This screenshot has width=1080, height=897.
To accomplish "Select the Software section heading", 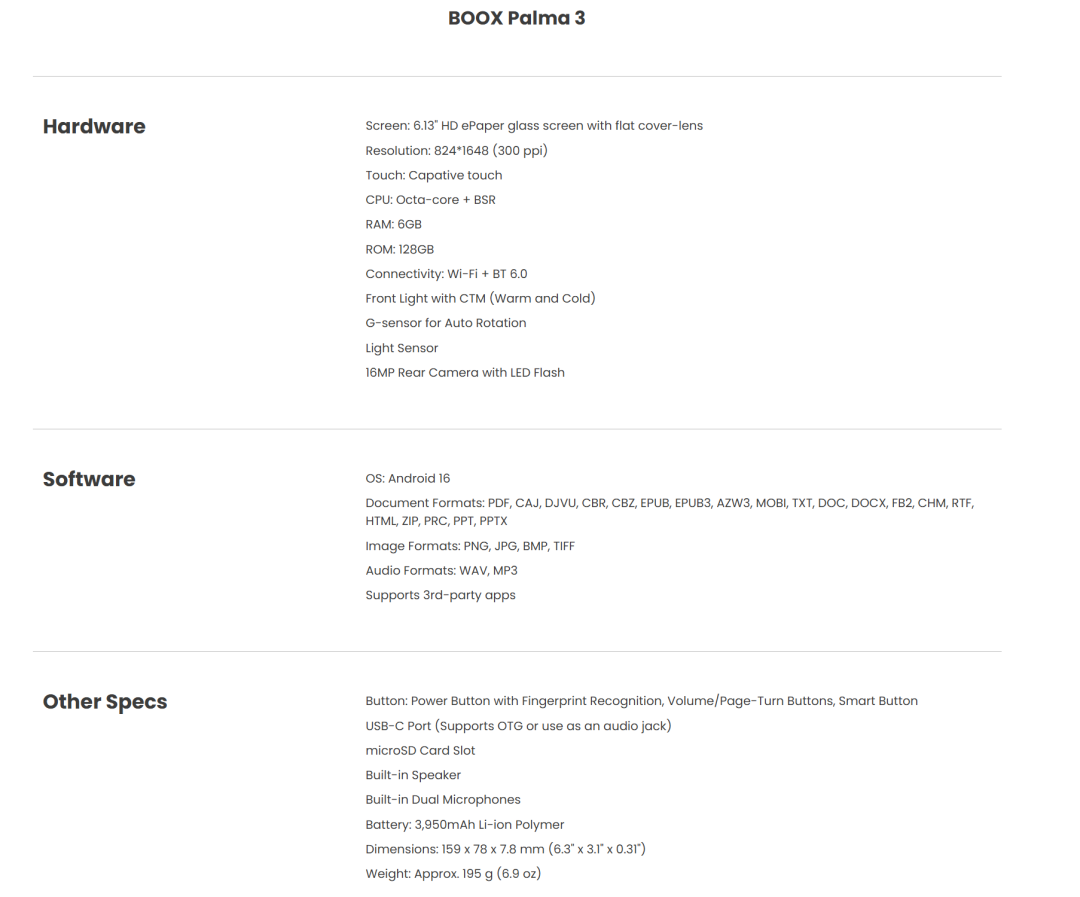I will point(89,479).
